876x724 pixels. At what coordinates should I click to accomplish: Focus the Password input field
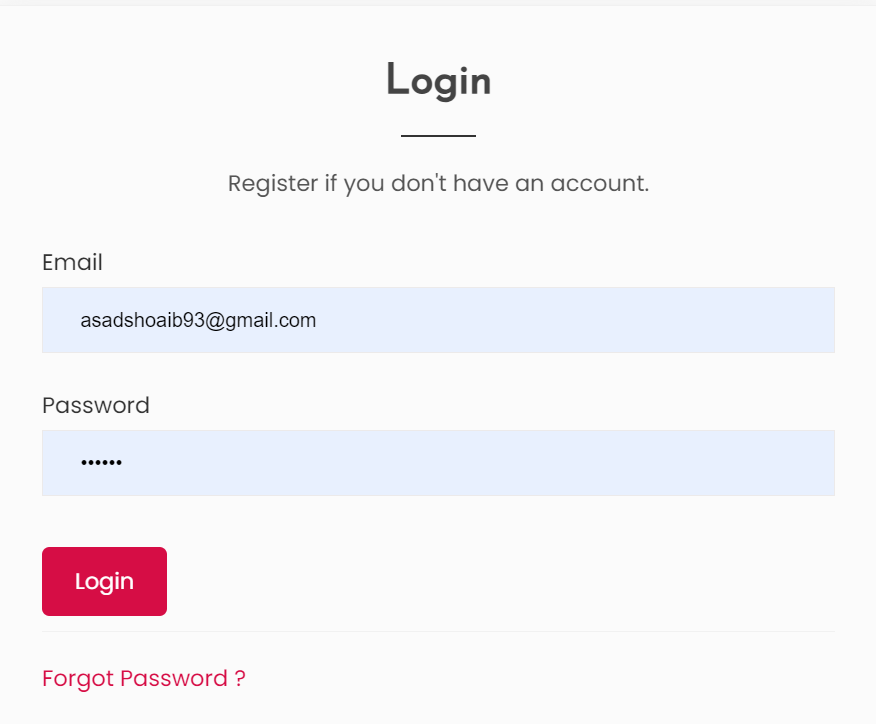[x=438, y=463]
